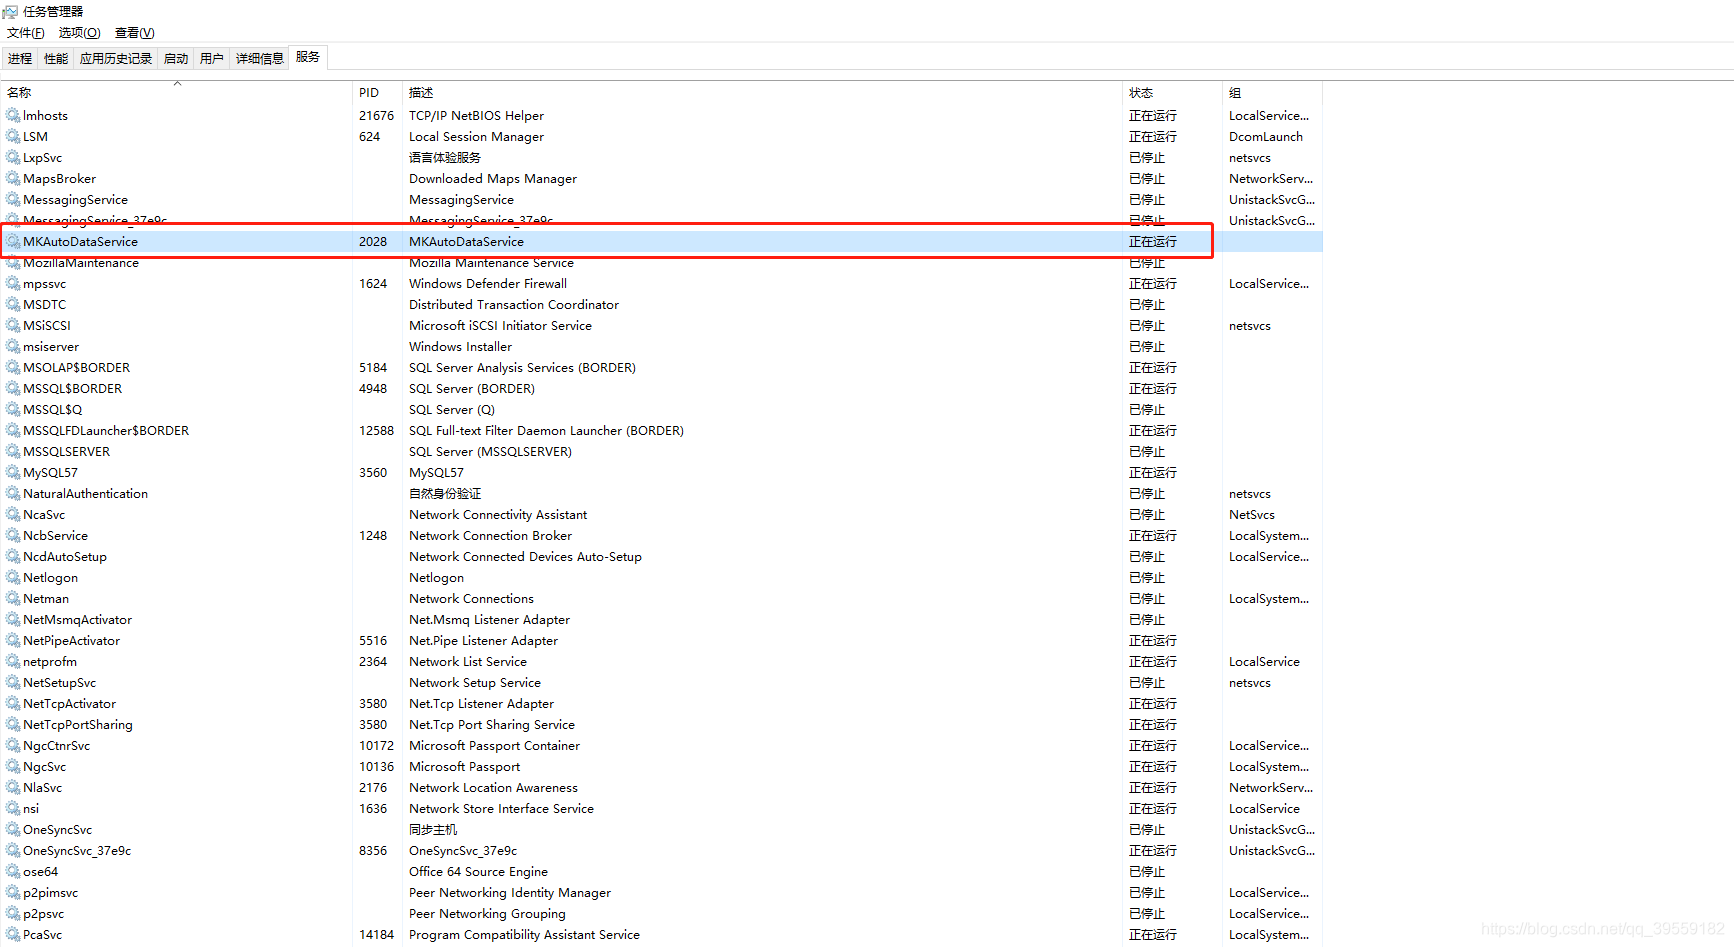Select the 服务 tab
Screen dimensions: 1734x947
coord(308,57)
